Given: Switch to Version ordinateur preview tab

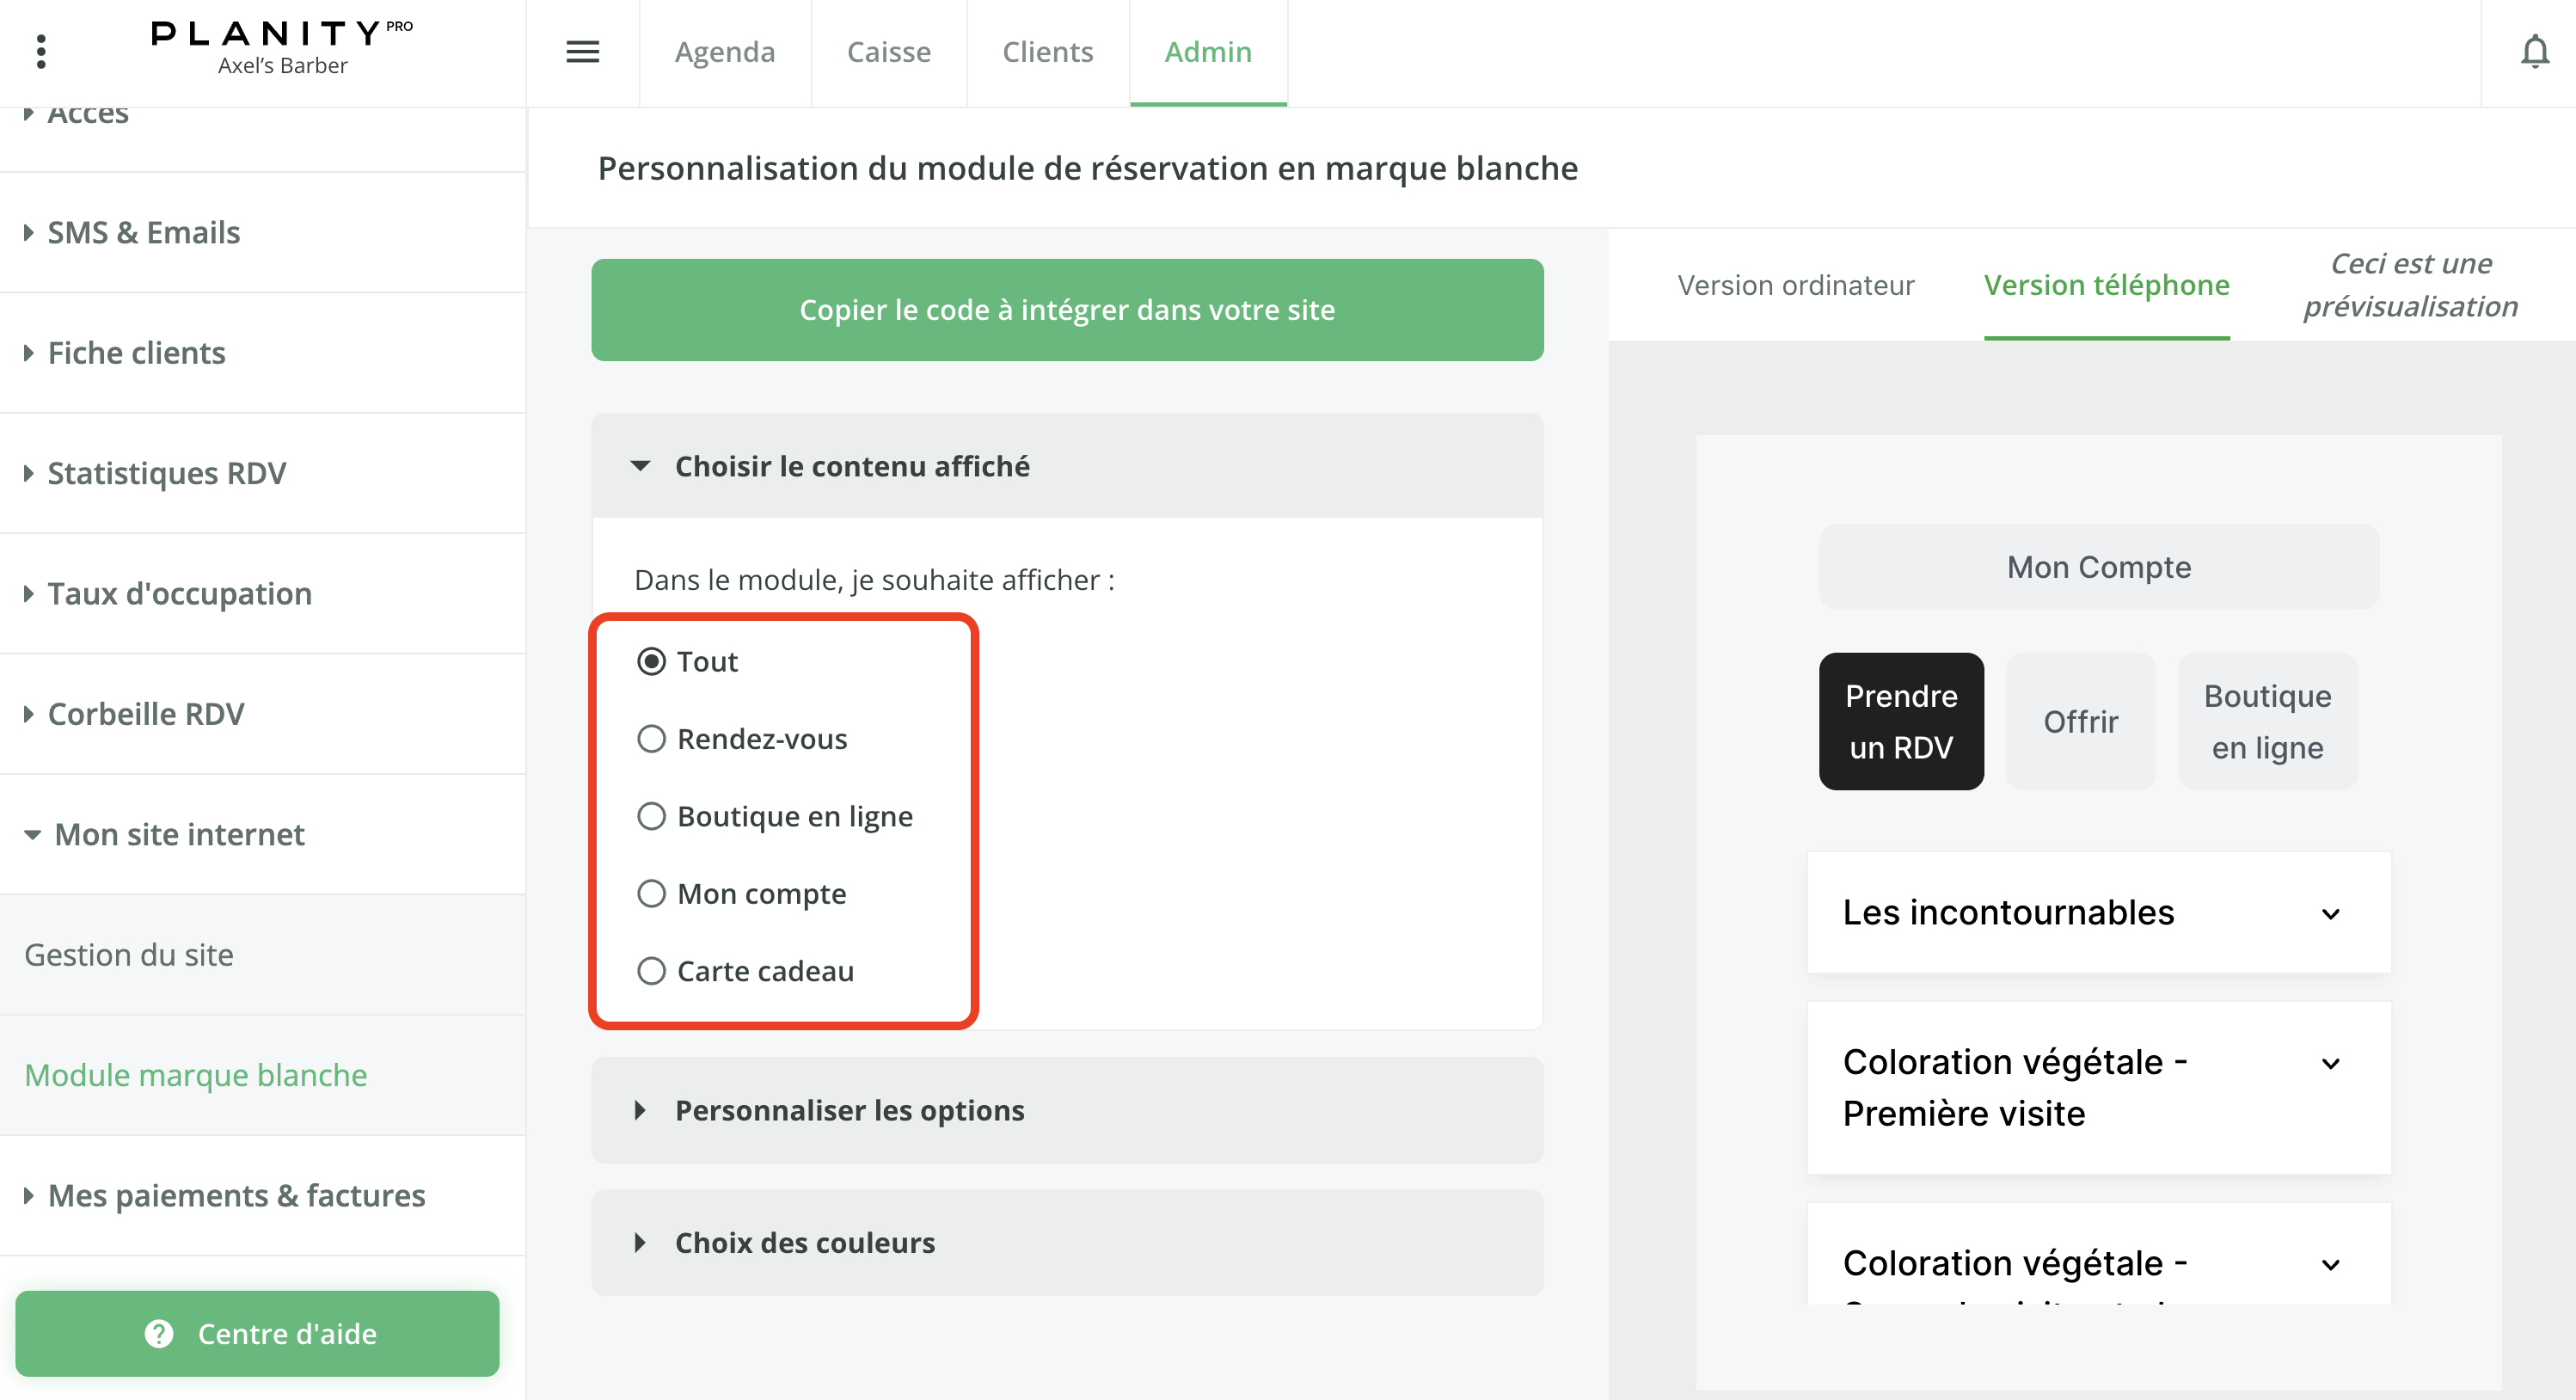Looking at the screenshot, I should click(x=1795, y=286).
